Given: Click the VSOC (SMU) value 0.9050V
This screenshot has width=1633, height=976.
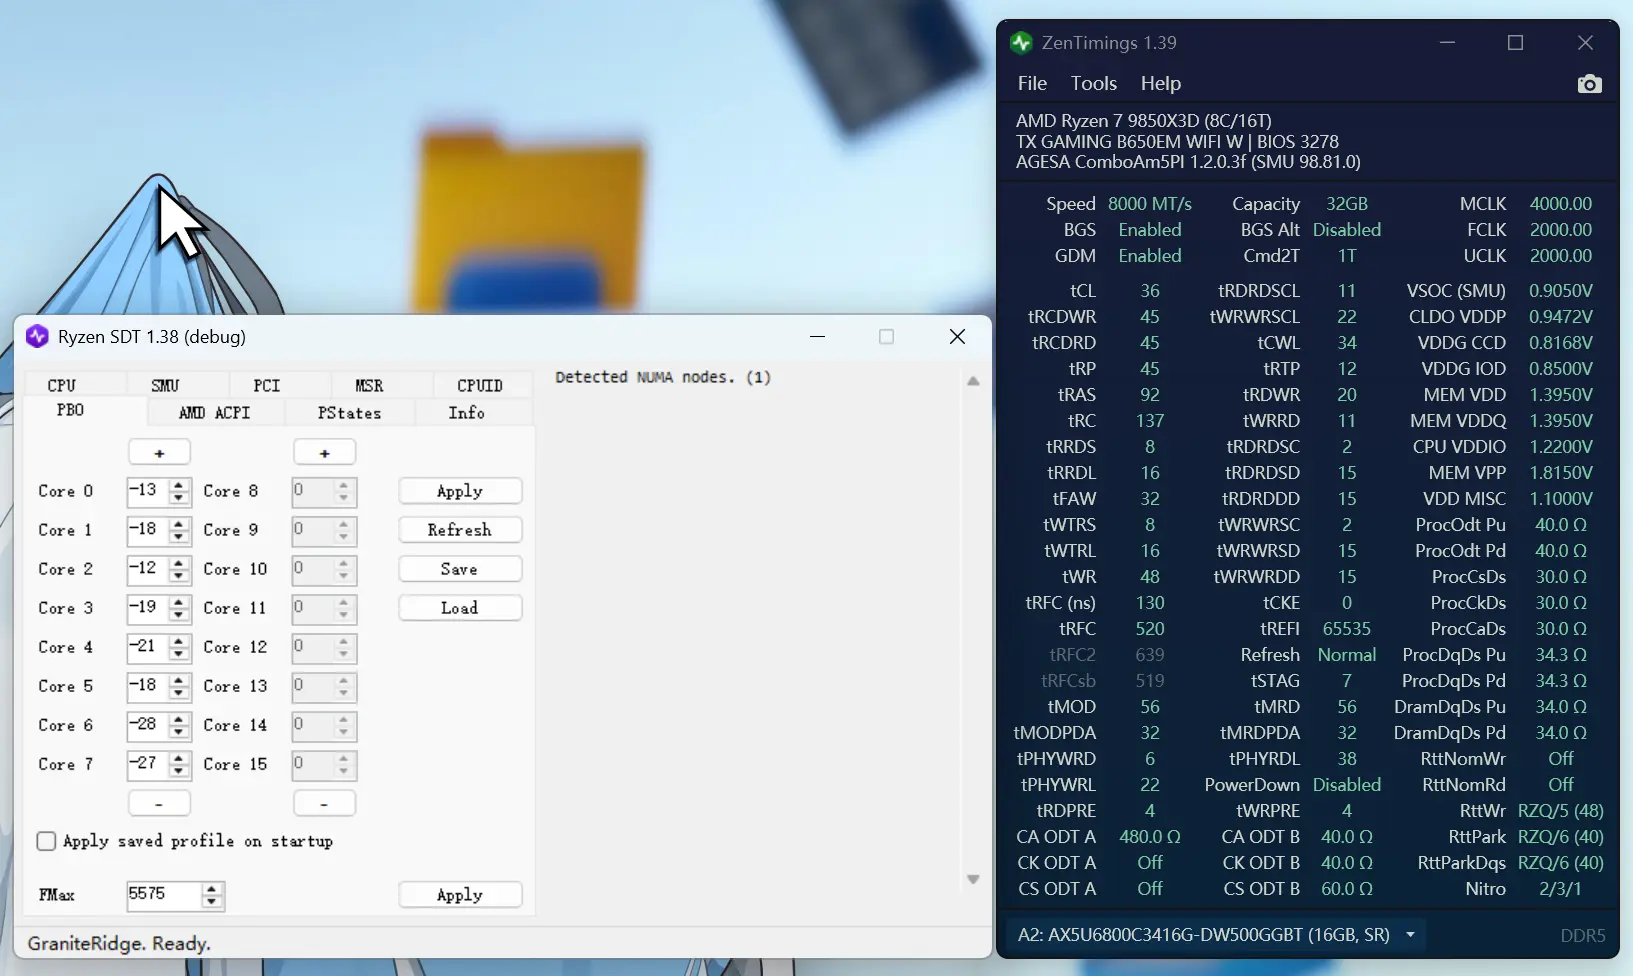Looking at the screenshot, I should (x=1561, y=291).
